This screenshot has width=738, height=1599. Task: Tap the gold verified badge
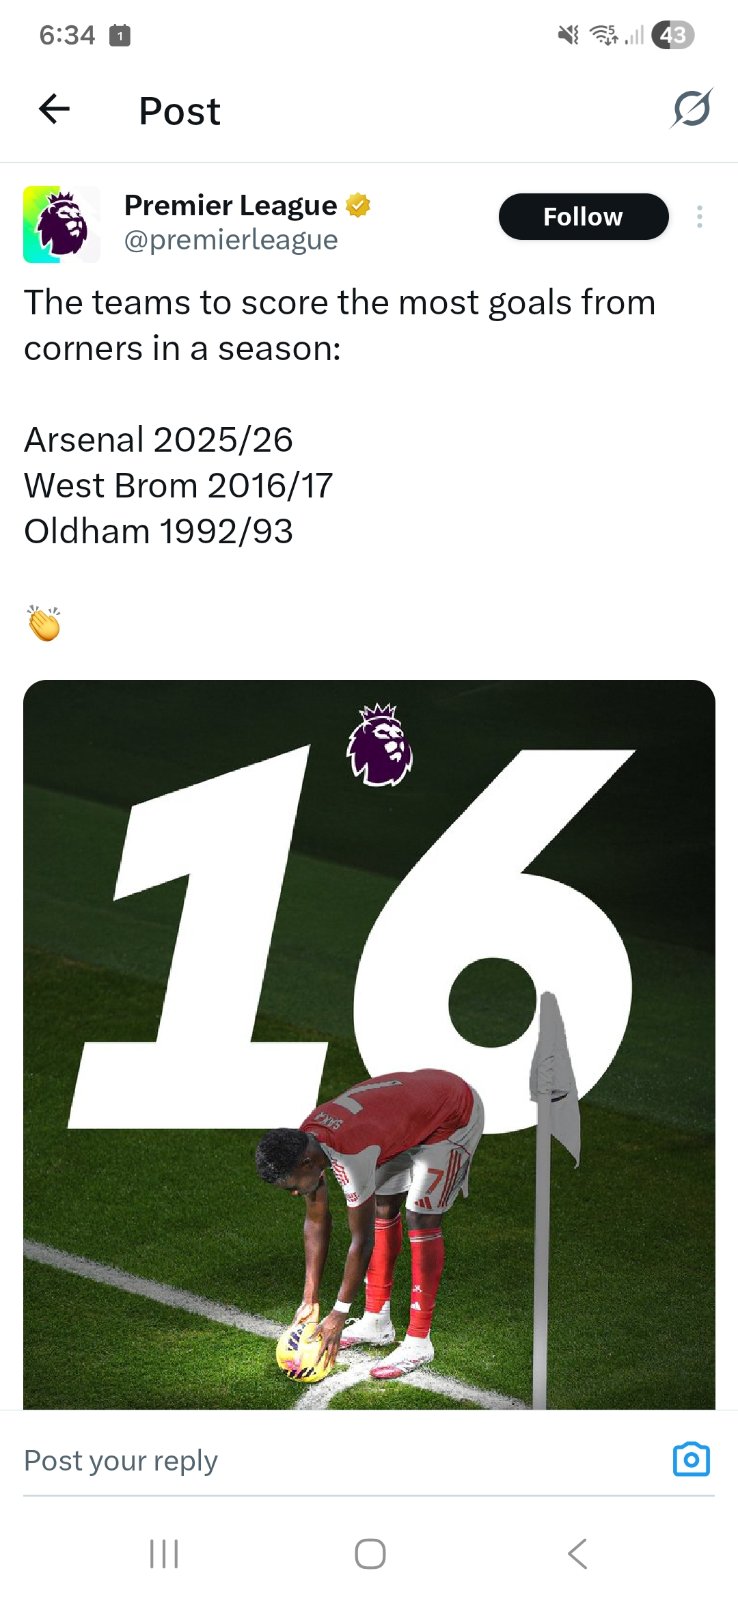[x=358, y=205]
